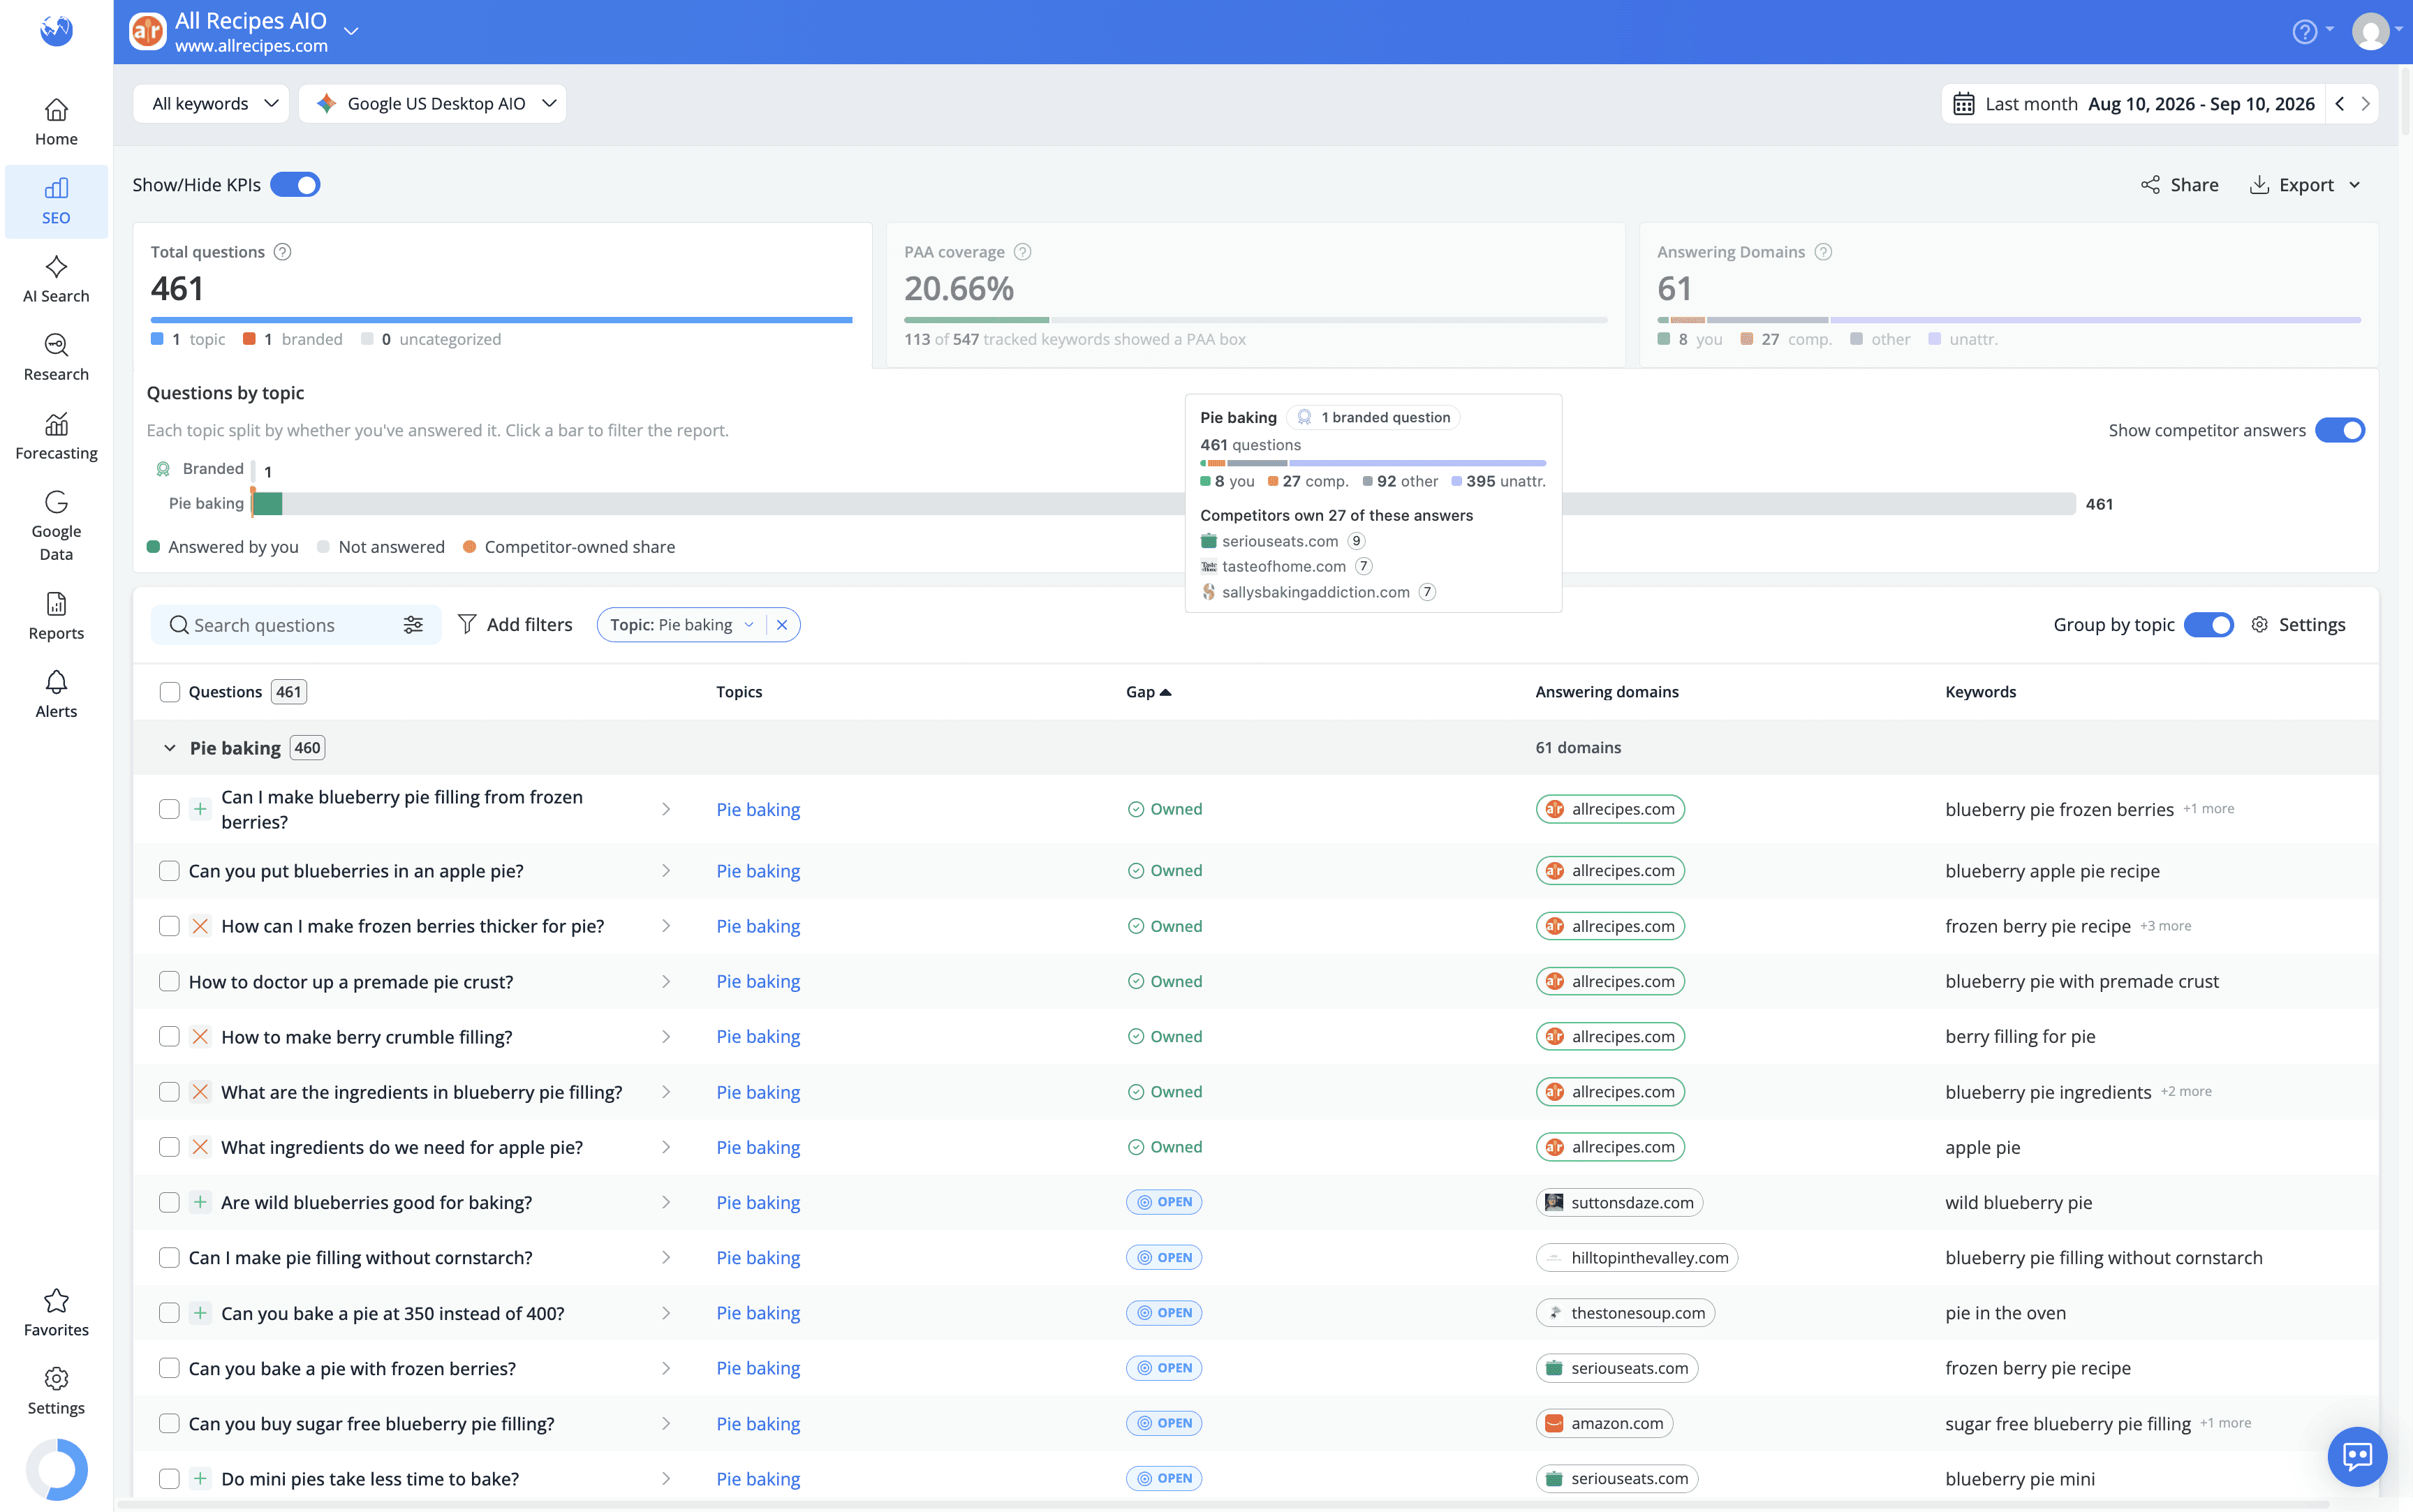Toggle Show/Hide KPIs switch
Viewport: 2413px width, 1512px height.
pos(295,185)
